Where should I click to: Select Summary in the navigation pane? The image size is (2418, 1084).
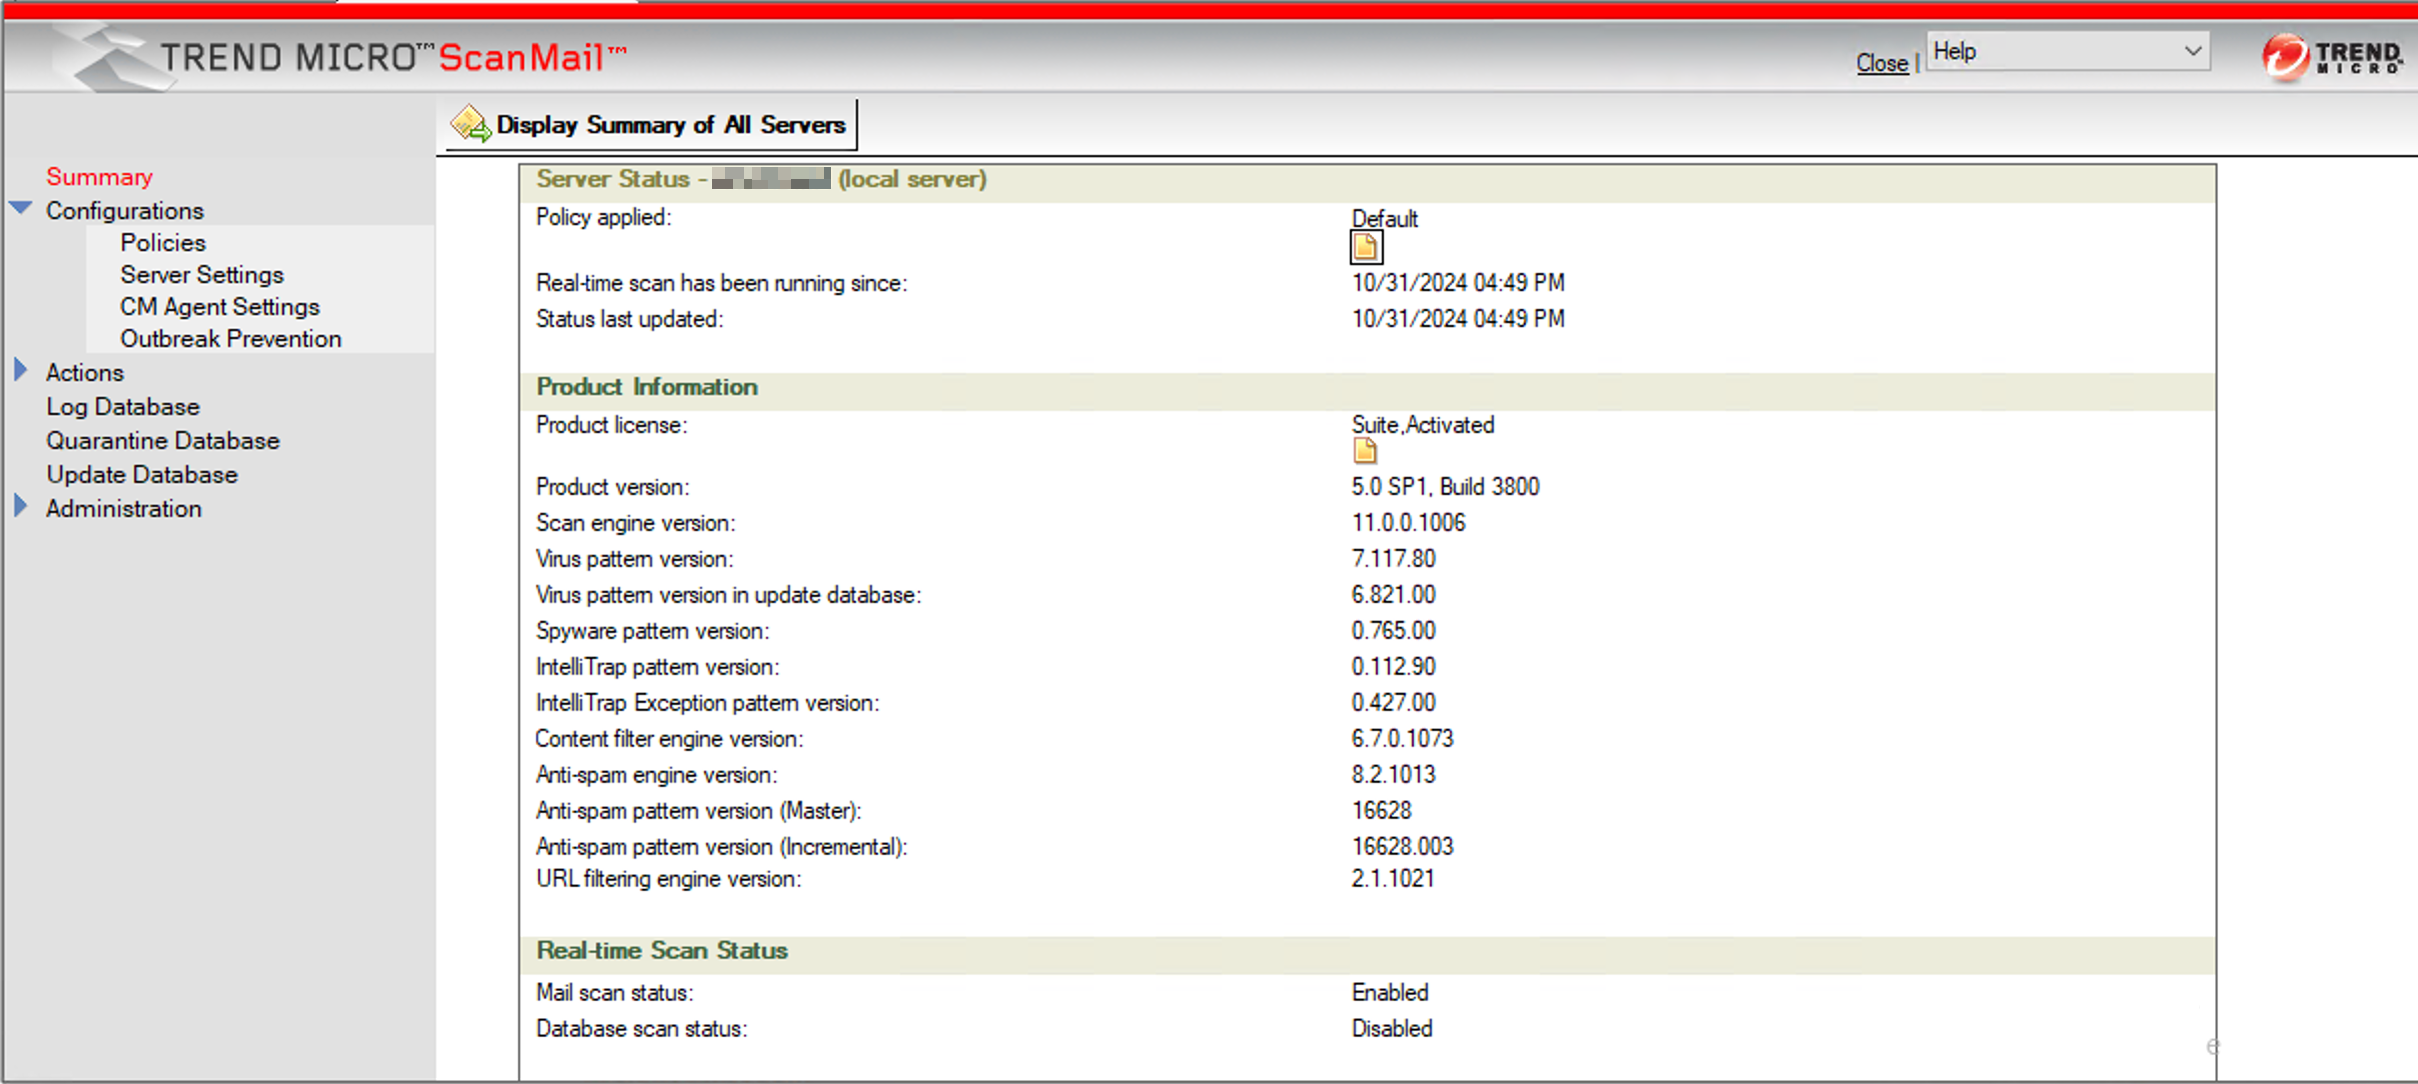pos(99,177)
